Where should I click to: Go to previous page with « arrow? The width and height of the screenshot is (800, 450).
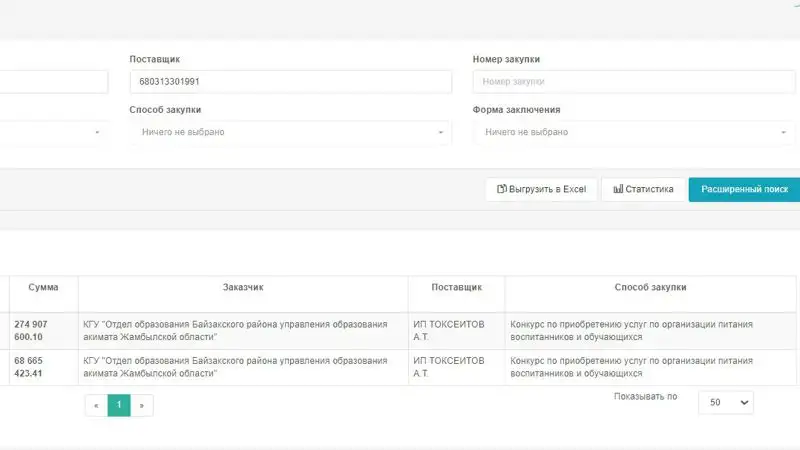point(96,405)
